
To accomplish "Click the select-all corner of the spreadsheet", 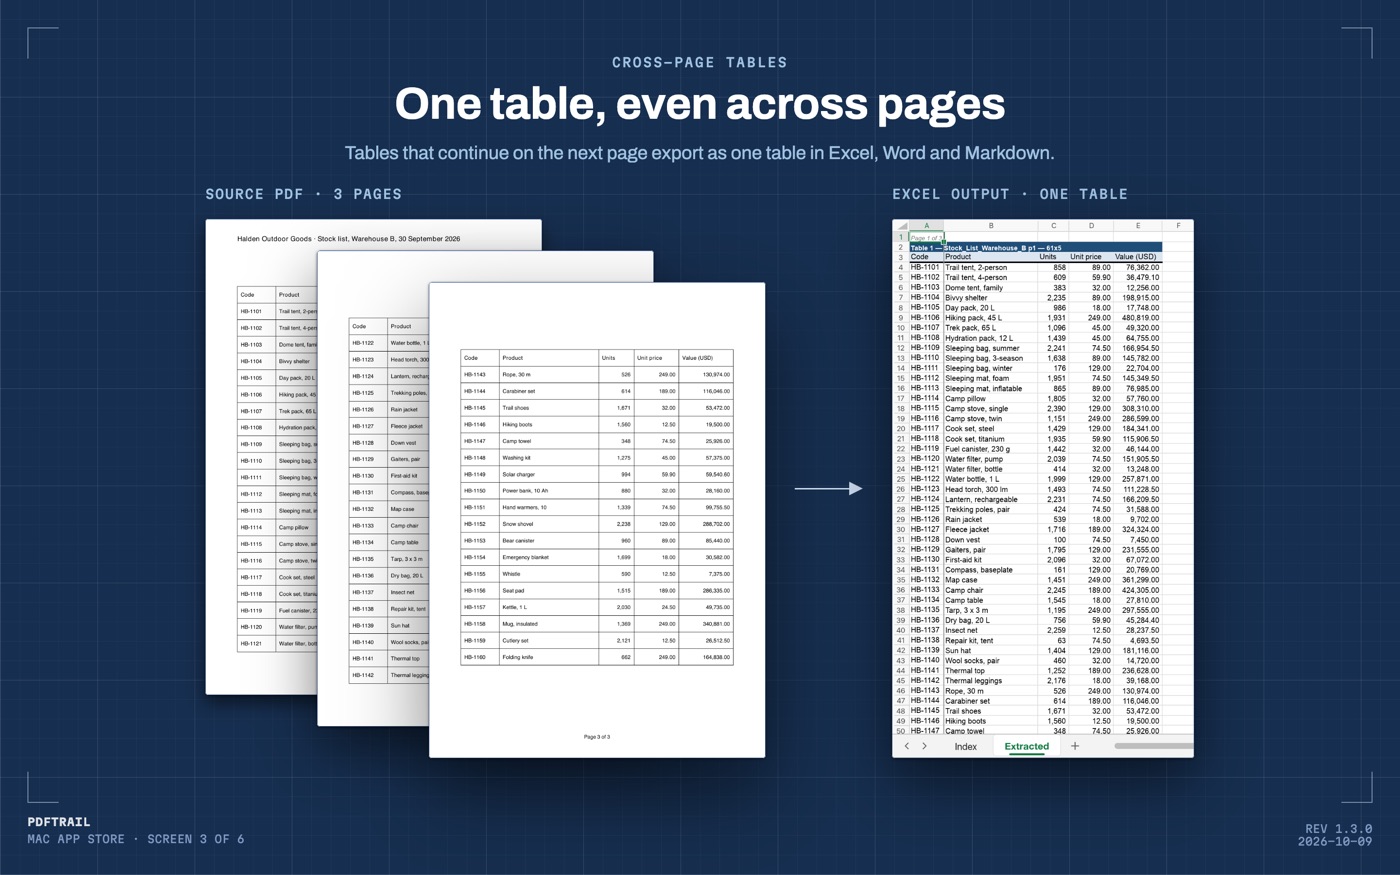I will pyautogui.click(x=901, y=226).
